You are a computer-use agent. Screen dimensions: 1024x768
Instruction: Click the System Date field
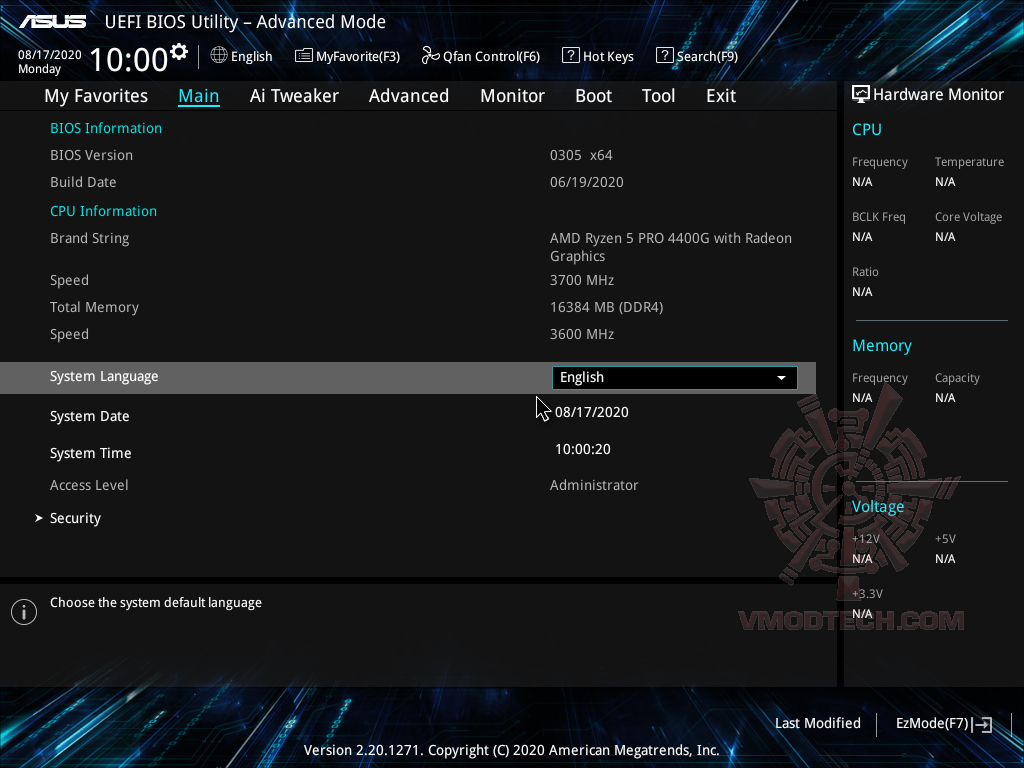[x=591, y=412]
